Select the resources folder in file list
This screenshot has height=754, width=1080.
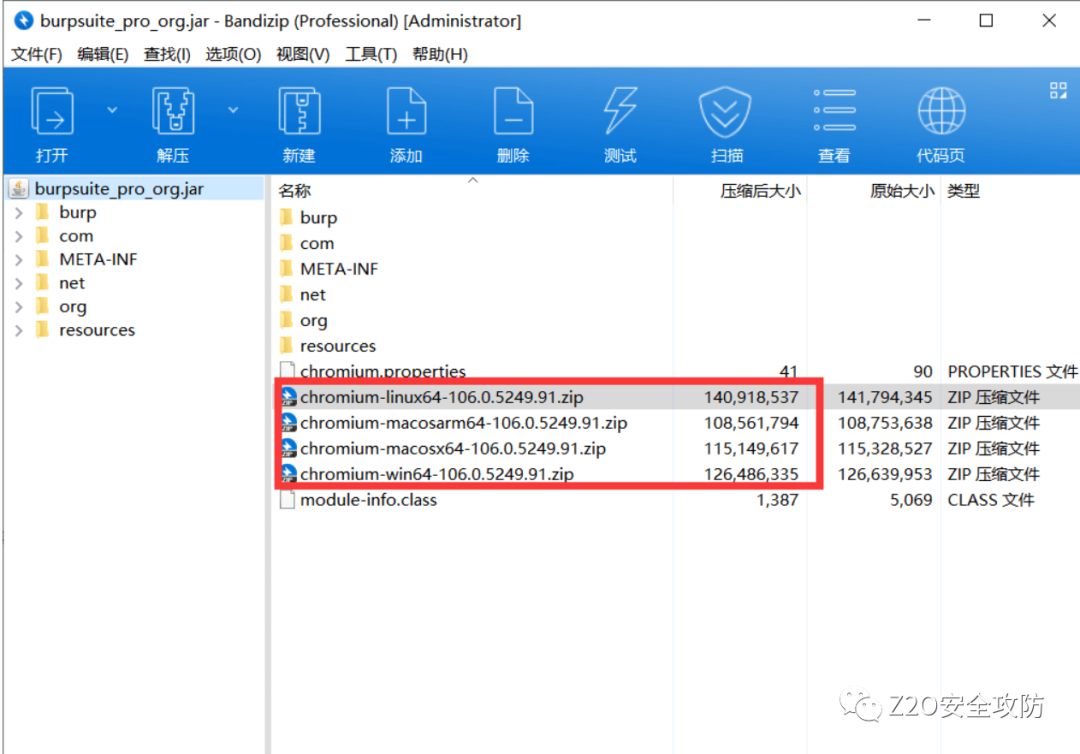338,346
